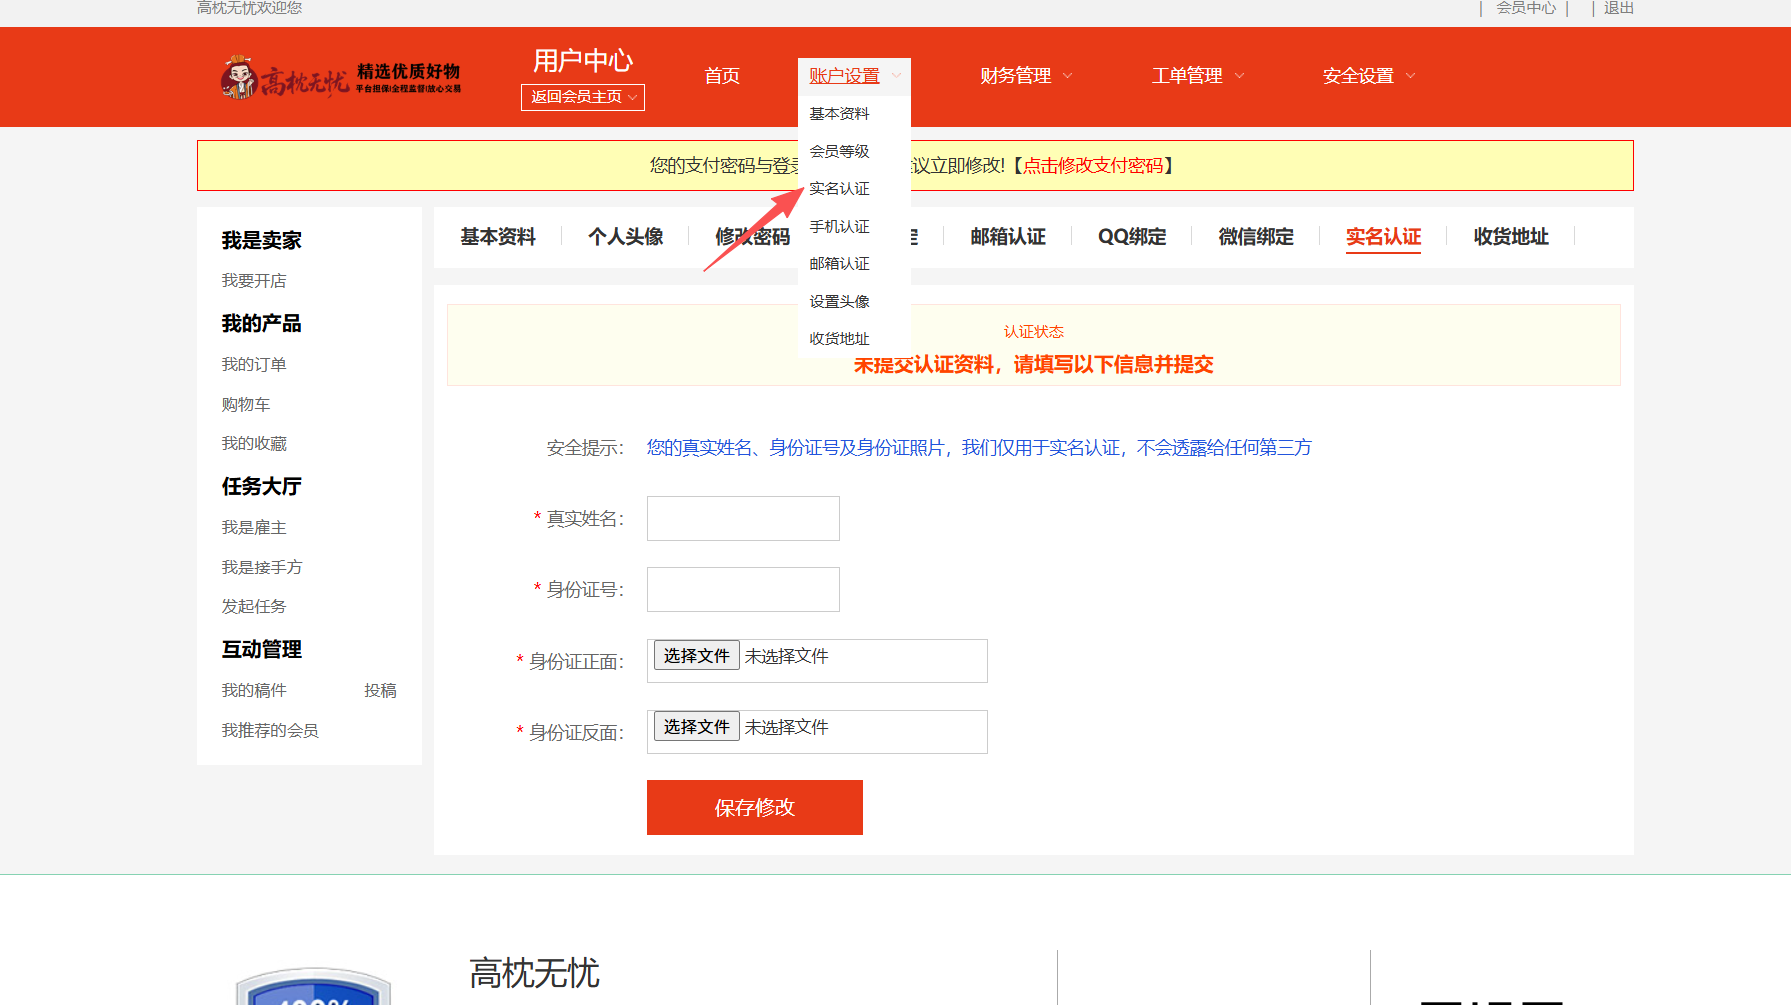This screenshot has height=1005, width=1791.
Task: Open the 购物车 shopping cart page
Action: click(x=245, y=404)
